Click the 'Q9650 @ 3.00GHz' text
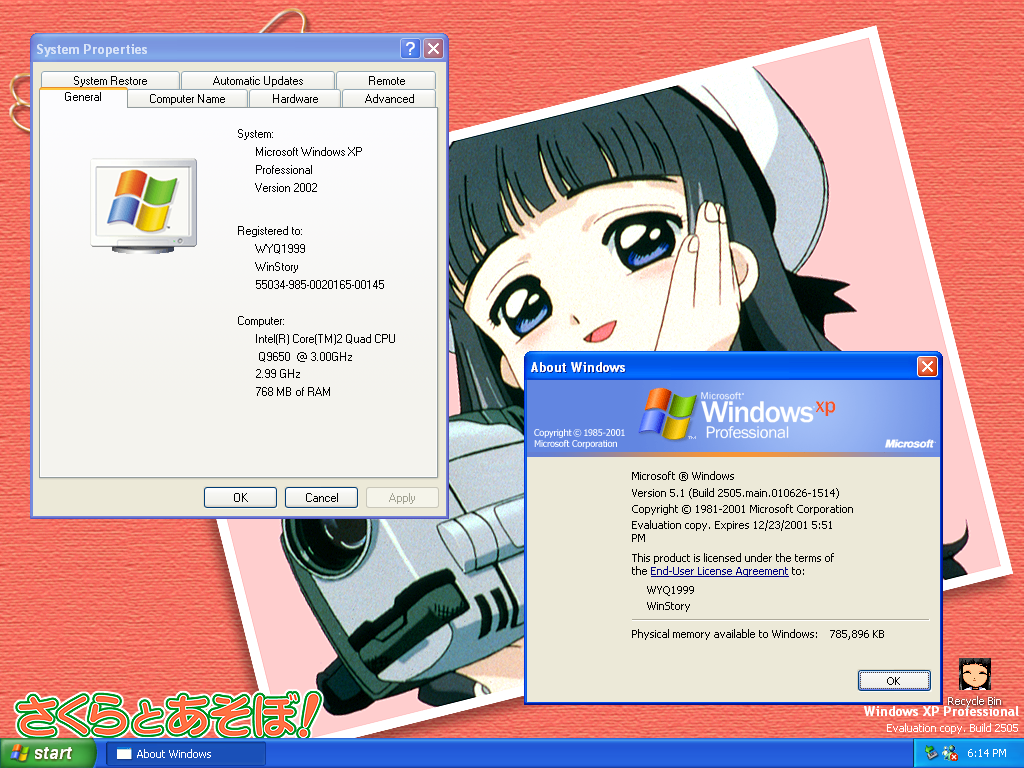Image resolution: width=1024 pixels, height=768 pixels. click(305, 357)
